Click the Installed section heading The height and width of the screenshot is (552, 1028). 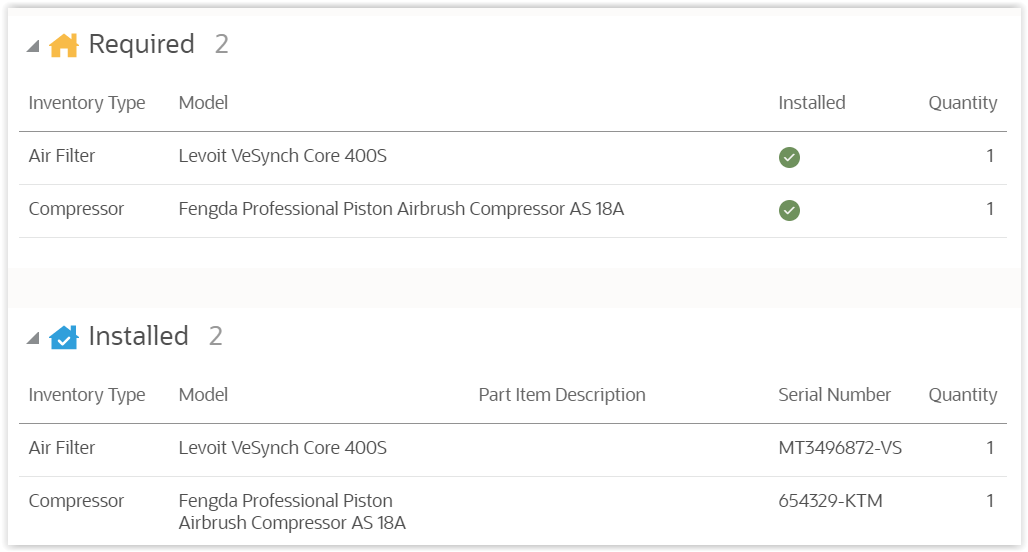(x=138, y=336)
